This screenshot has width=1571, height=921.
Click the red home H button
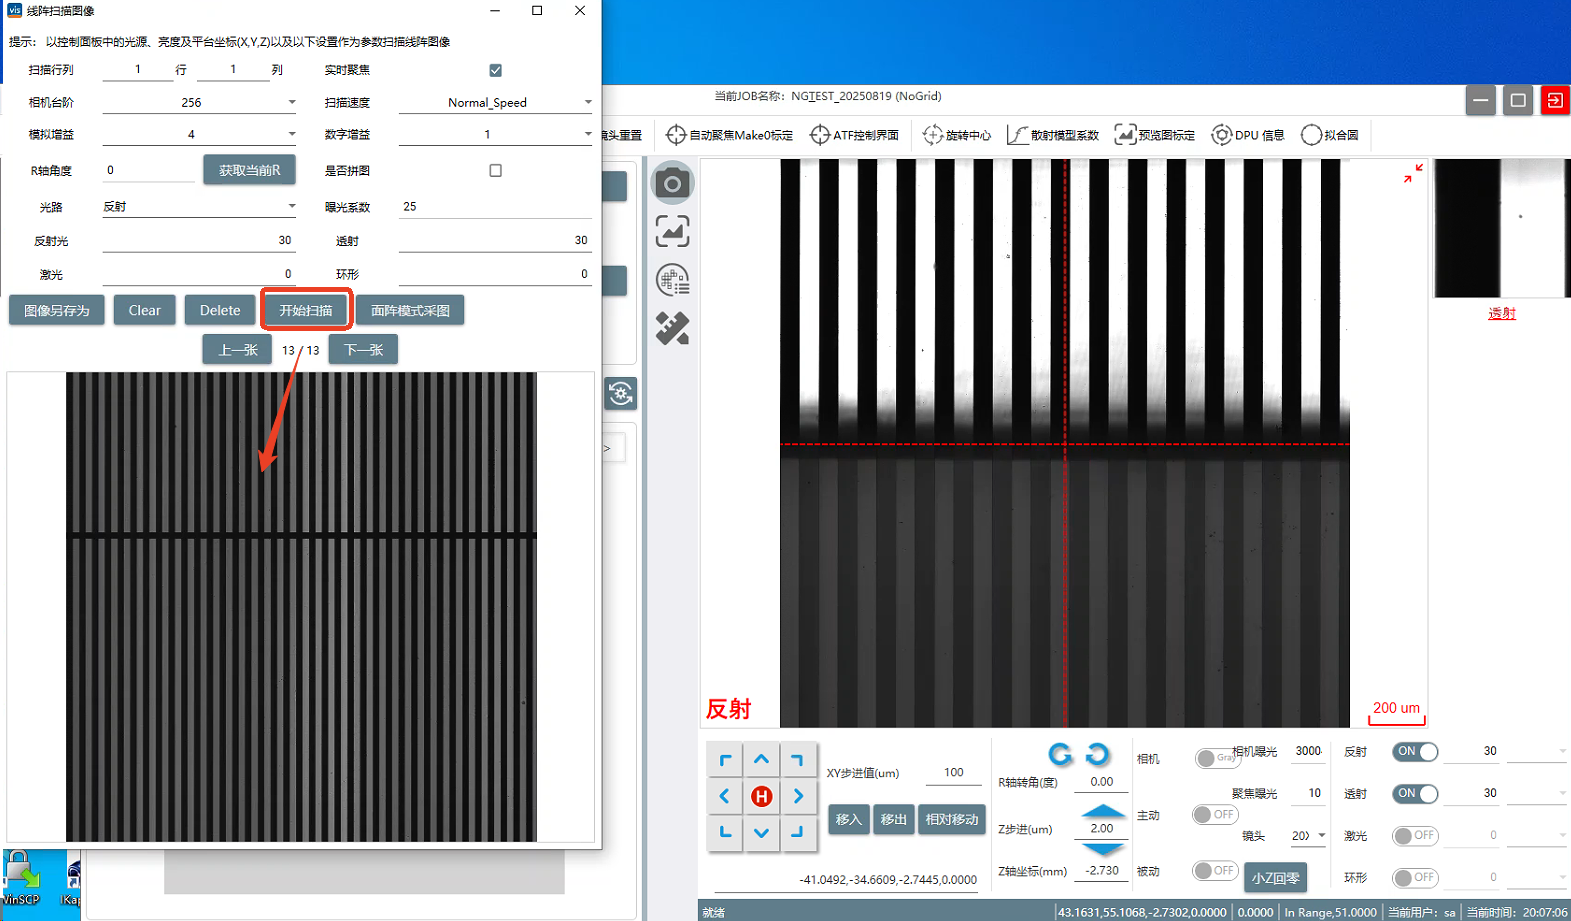coord(761,796)
